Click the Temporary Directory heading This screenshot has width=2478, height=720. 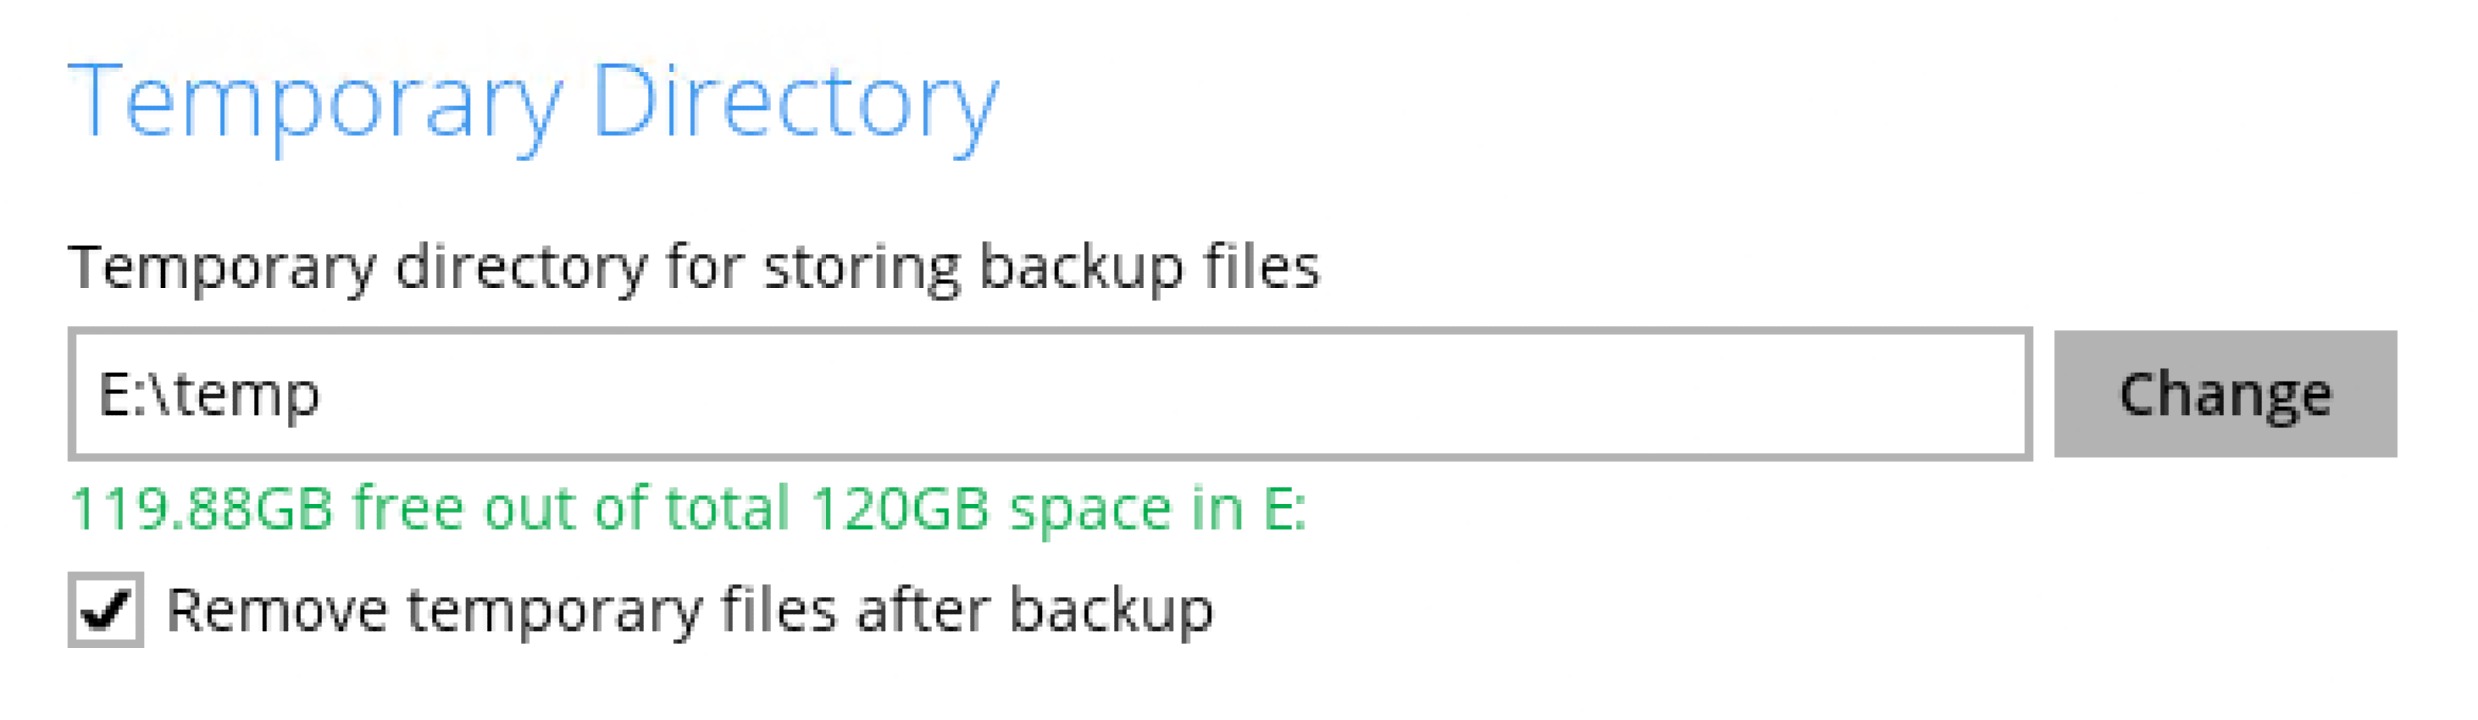[532, 102]
